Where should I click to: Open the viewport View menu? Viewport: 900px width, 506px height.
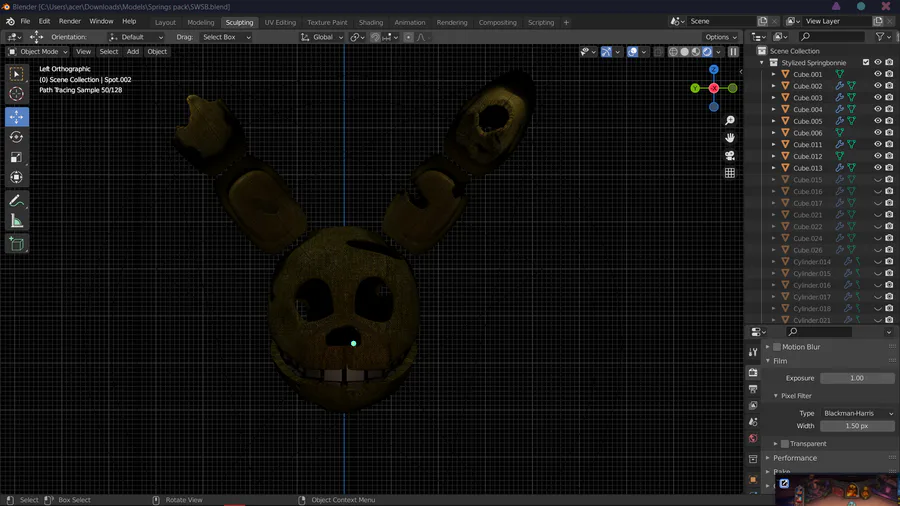click(x=83, y=52)
